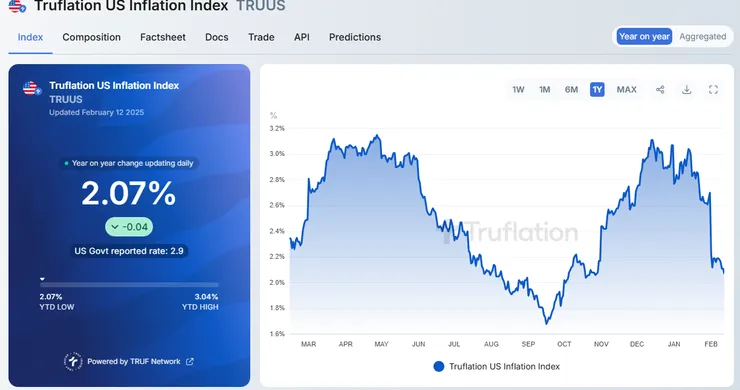The width and height of the screenshot is (740, 390).
Task: Download the chart data icon
Action: click(687, 90)
